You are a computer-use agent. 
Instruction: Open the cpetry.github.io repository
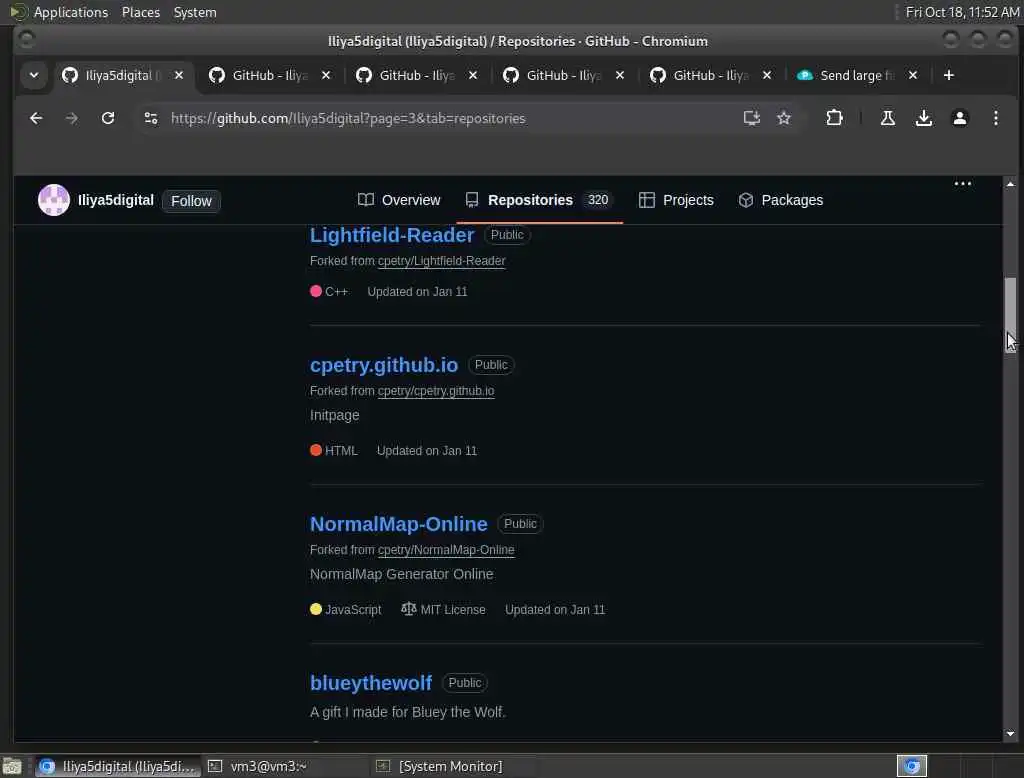point(384,365)
